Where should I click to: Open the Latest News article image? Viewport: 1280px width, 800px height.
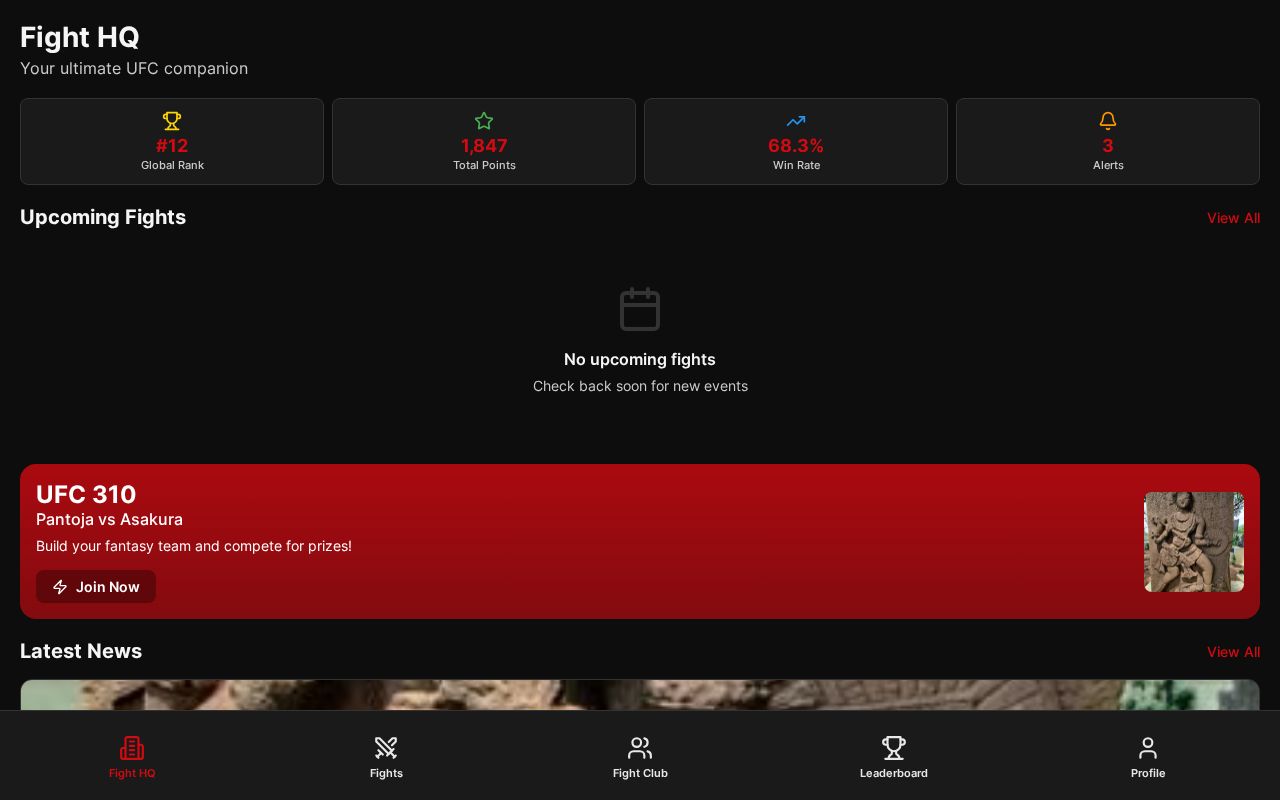pos(640,695)
